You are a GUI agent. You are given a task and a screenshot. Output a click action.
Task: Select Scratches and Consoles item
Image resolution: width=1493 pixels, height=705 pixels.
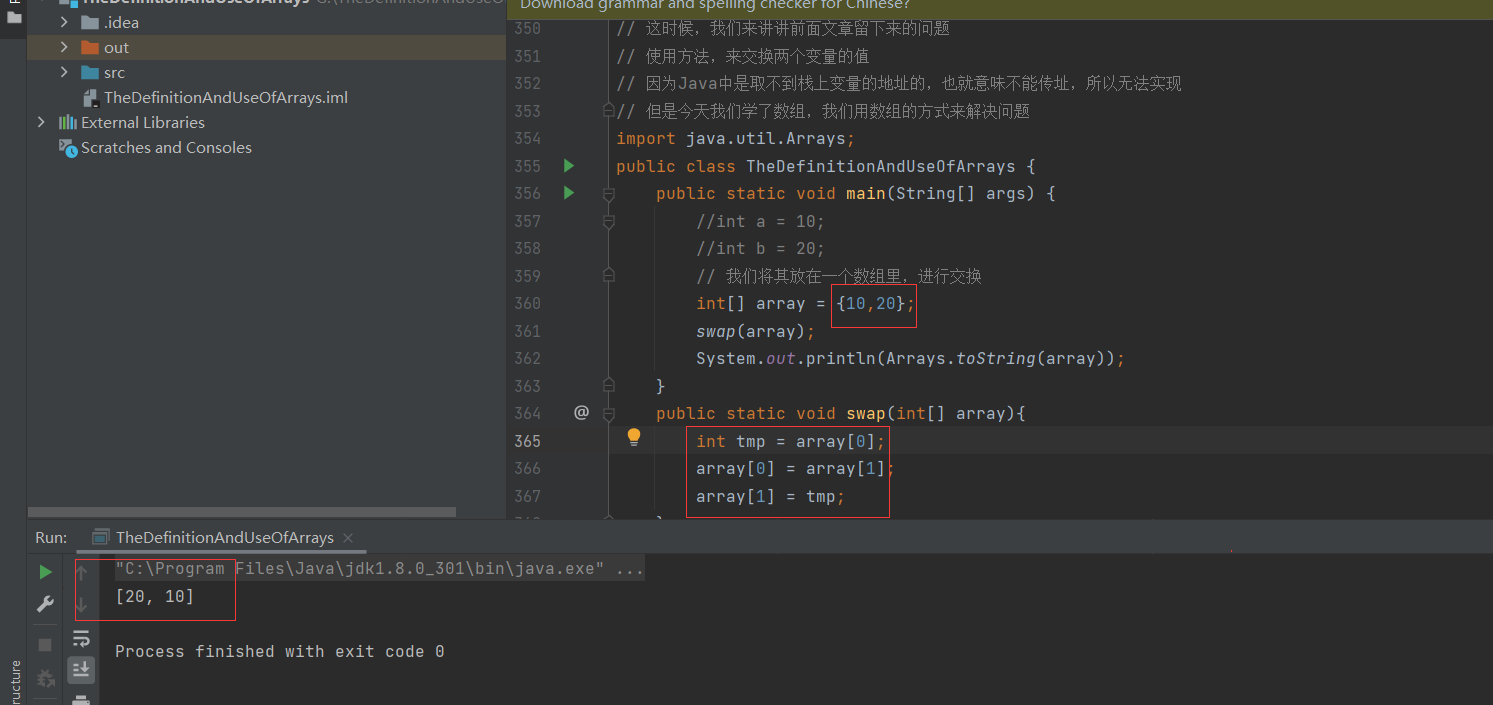click(x=166, y=147)
